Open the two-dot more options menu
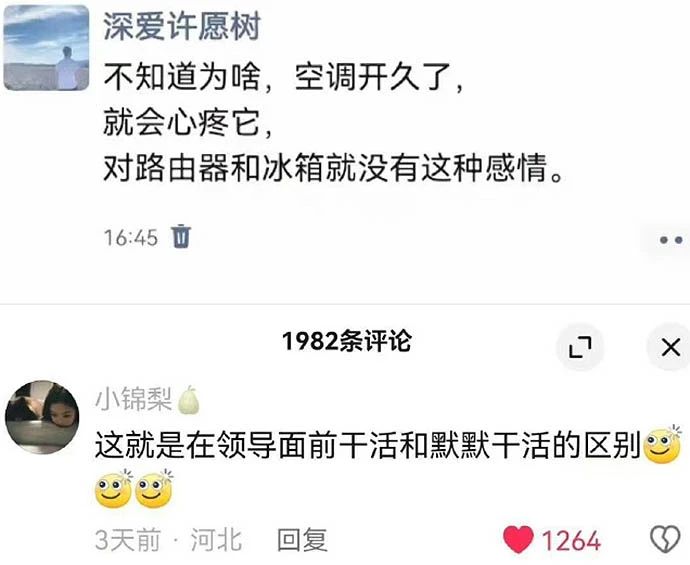The height and width of the screenshot is (565, 690). click(671, 240)
